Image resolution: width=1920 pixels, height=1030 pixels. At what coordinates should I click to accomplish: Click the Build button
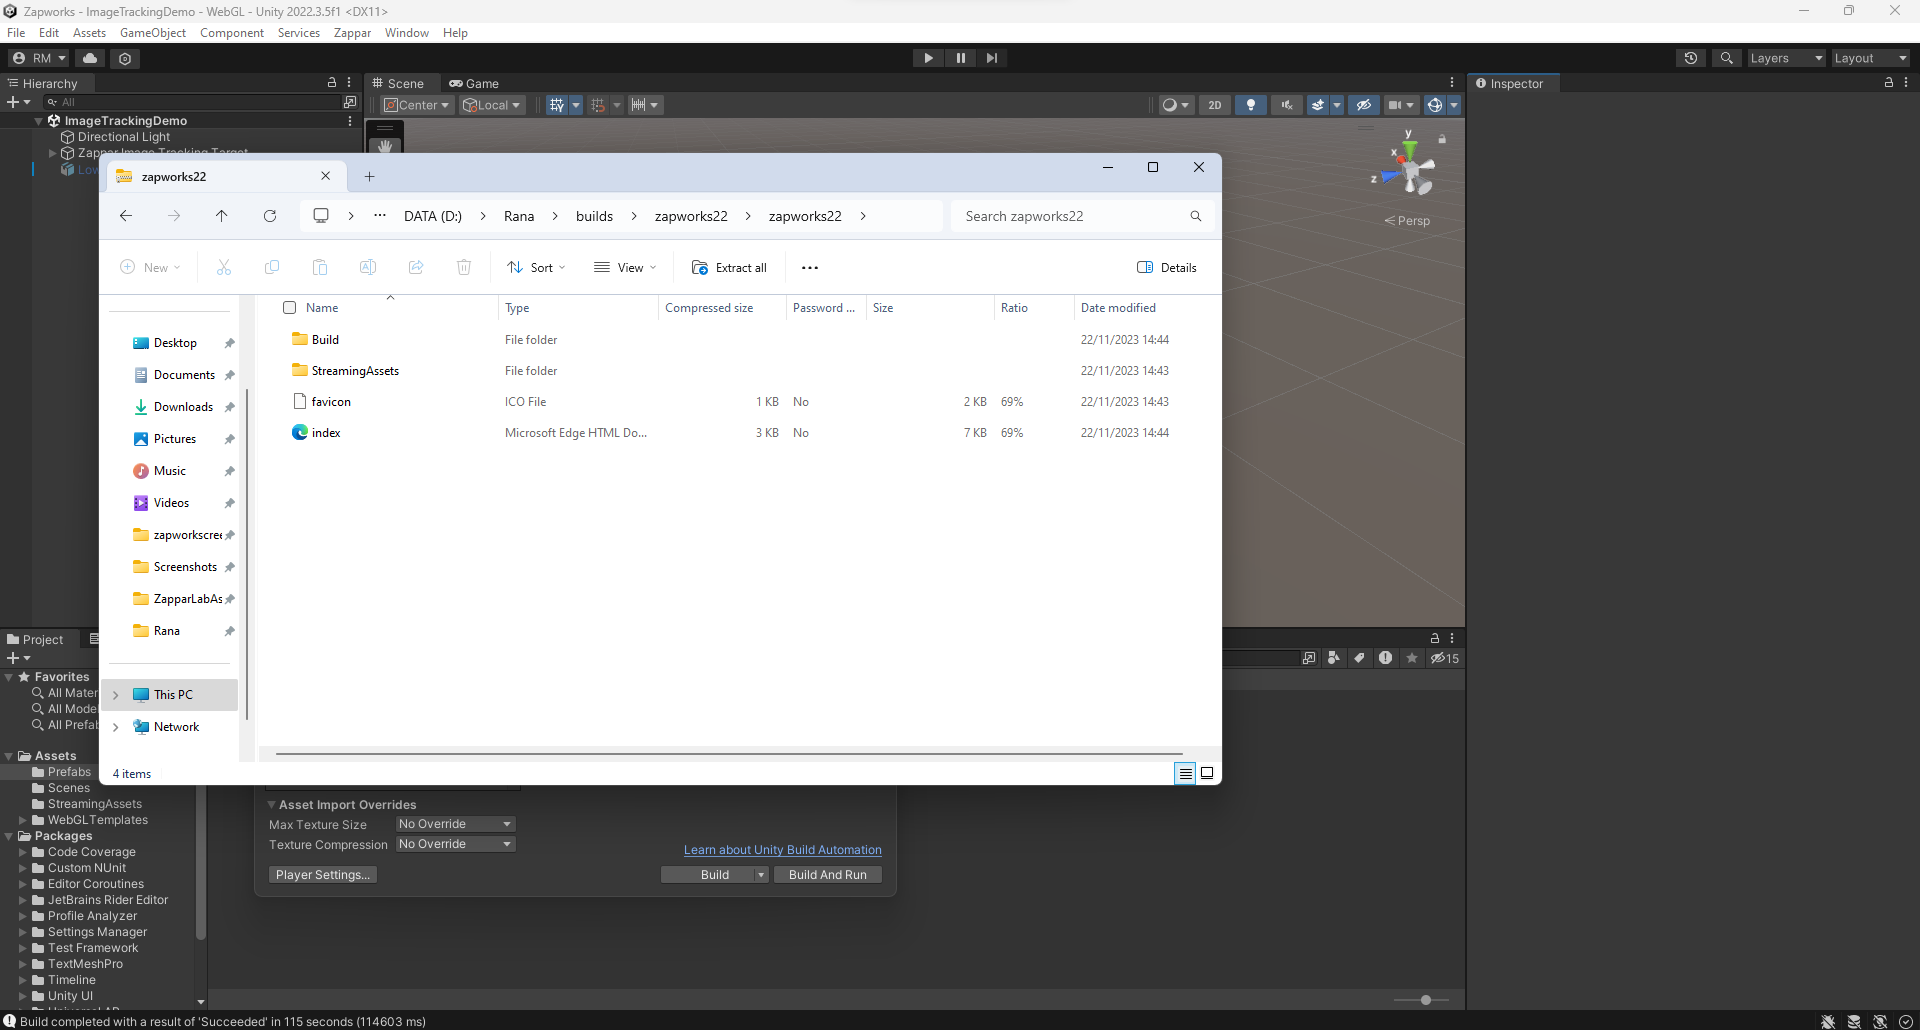click(x=708, y=875)
